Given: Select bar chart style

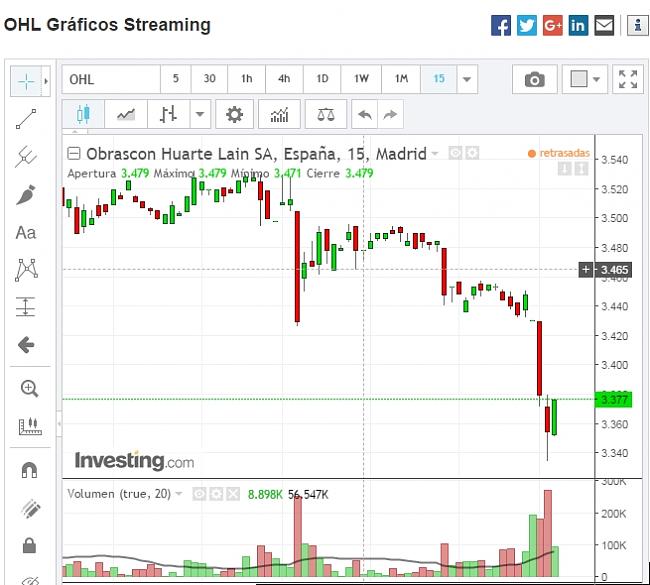Looking at the screenshot, I should (x=168, y=114).
